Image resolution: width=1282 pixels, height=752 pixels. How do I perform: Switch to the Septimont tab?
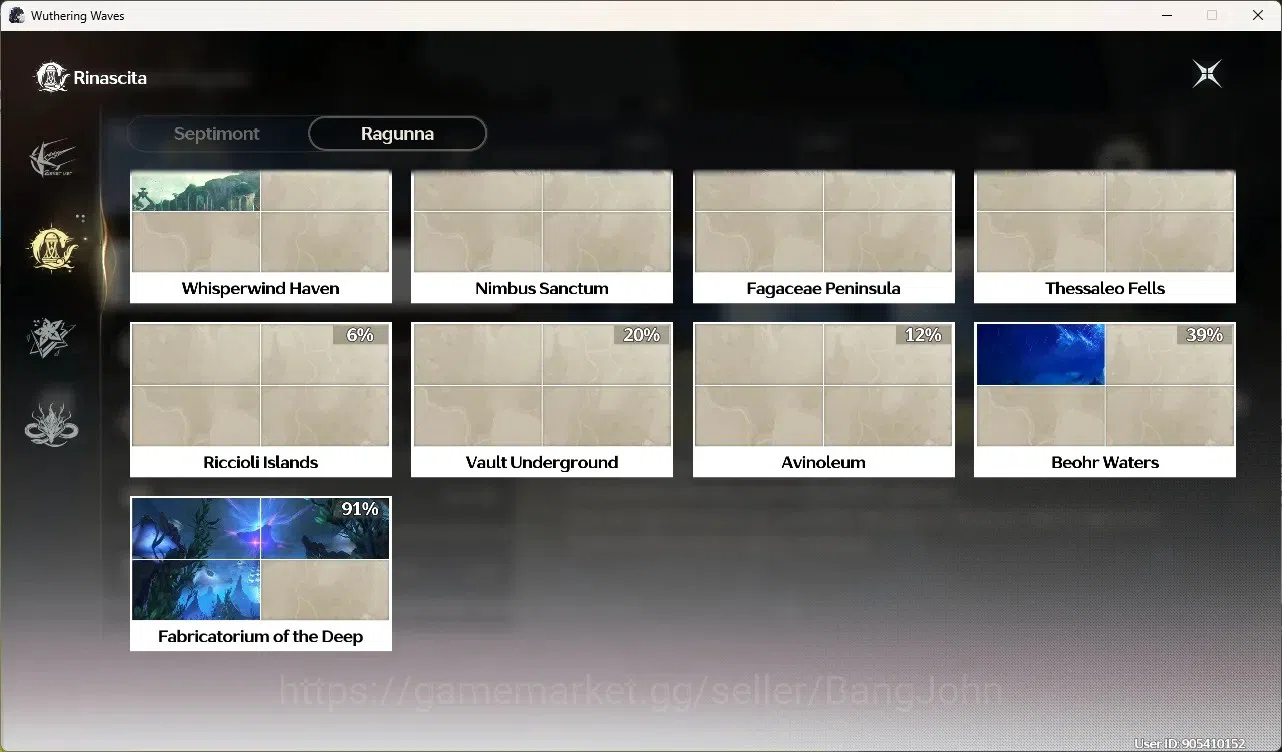click(x=217, y=133)
